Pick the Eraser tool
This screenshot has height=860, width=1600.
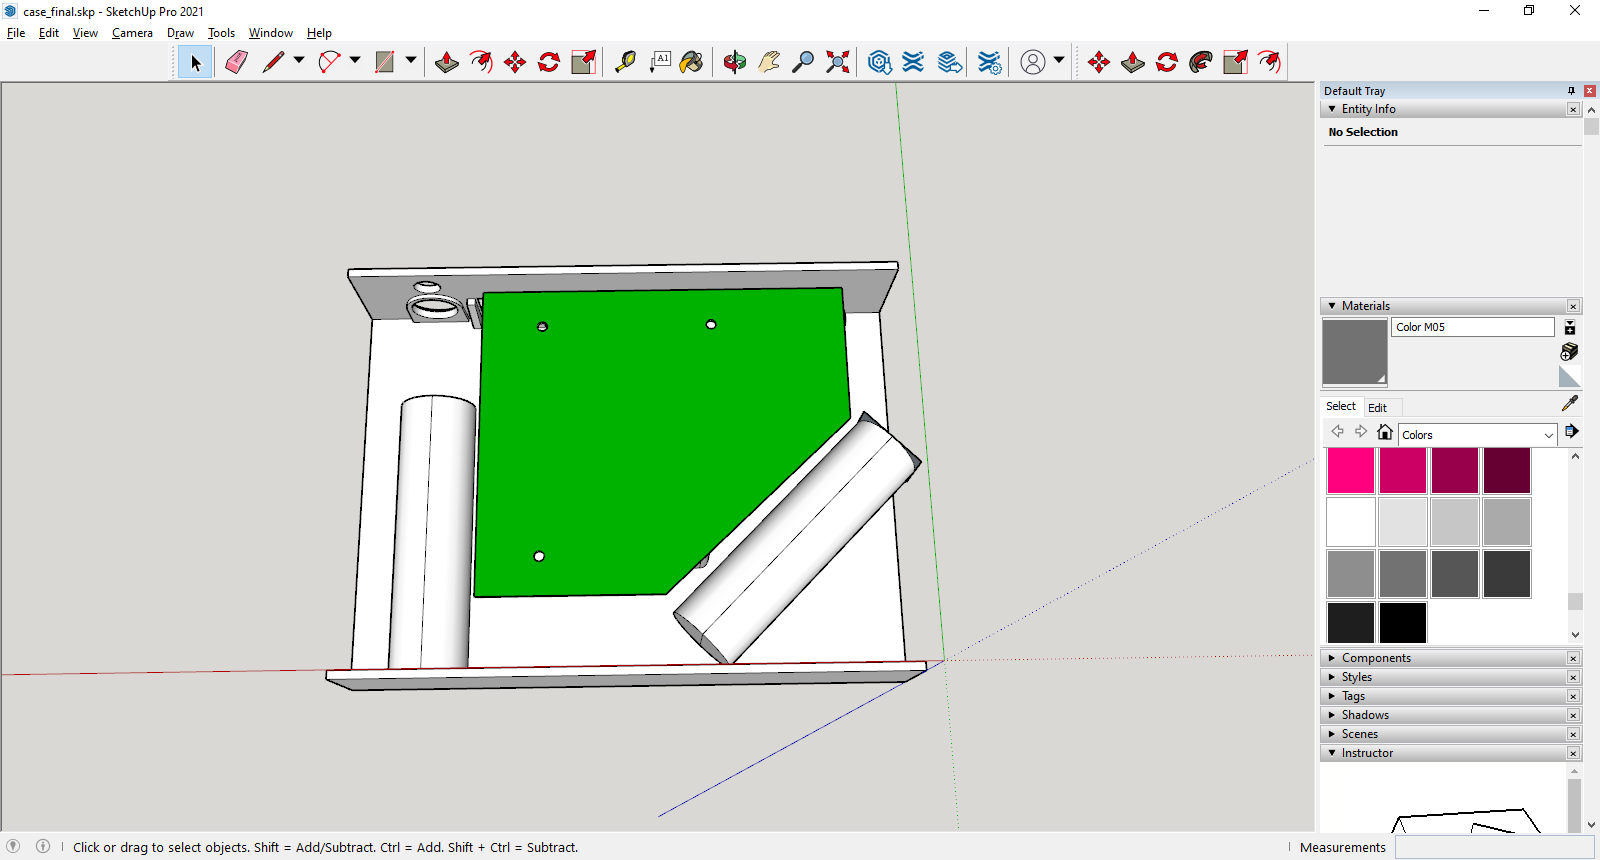click(236, 62)
